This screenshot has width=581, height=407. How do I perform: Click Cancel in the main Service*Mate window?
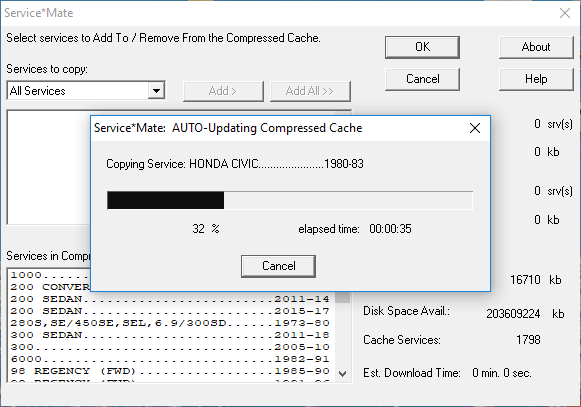[422, 79]
